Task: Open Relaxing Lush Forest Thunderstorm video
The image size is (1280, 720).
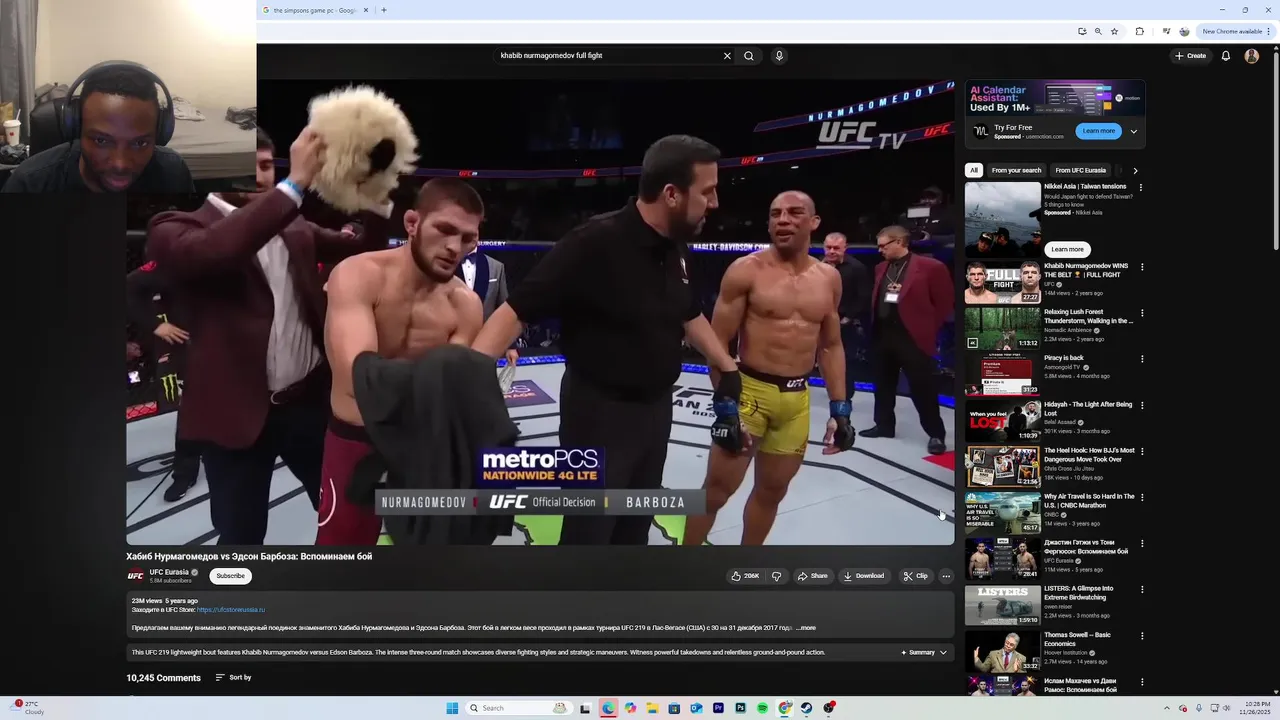Action: coord(1002,329)
